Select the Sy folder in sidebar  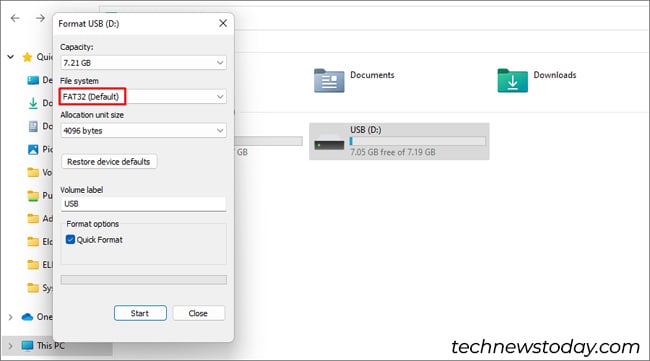pos(33,288)
